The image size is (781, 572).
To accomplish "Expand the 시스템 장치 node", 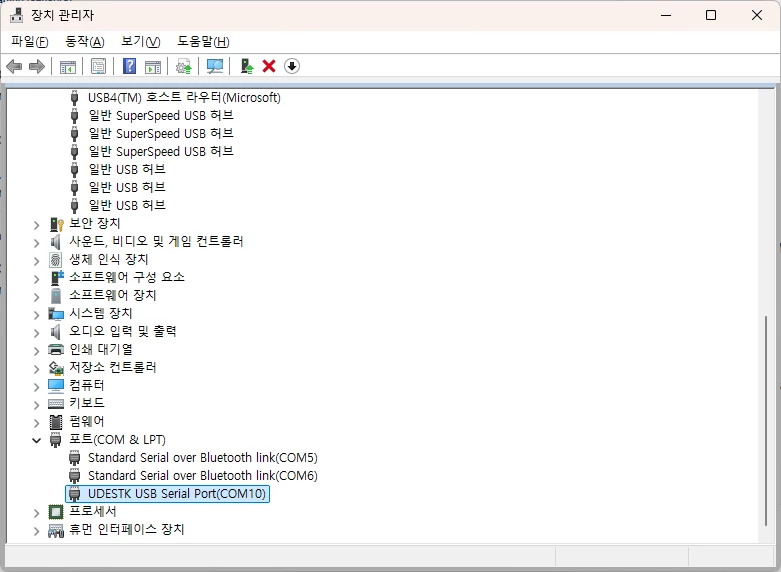I will tap(36, 315).
